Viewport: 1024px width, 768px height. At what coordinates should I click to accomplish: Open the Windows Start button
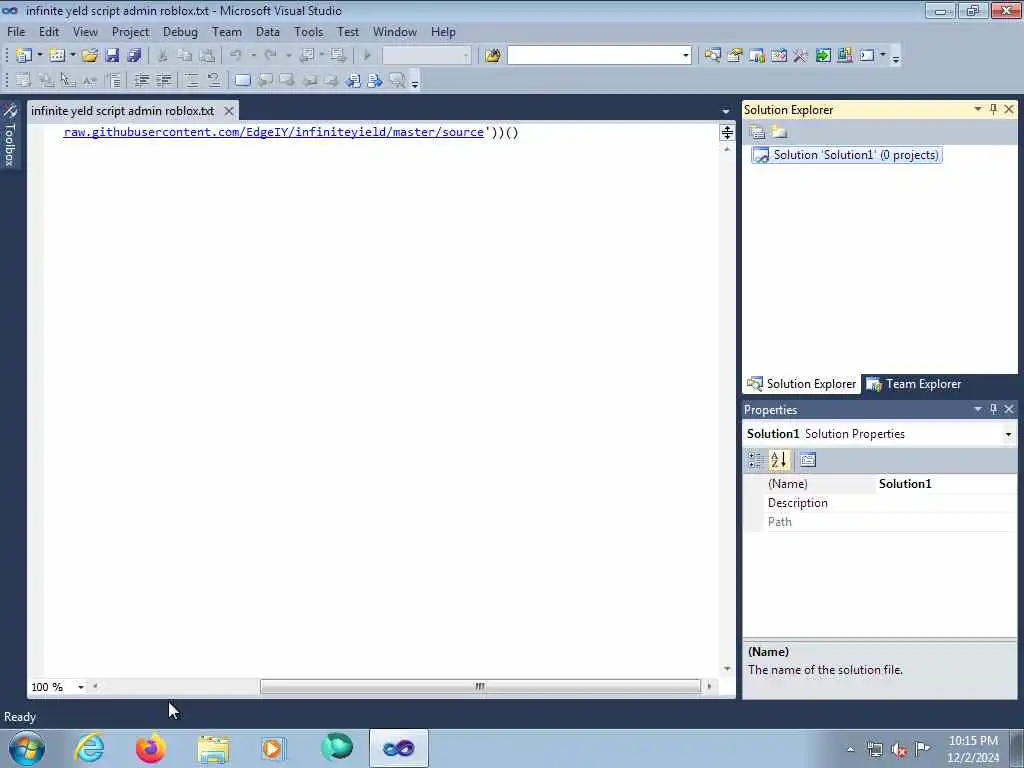(27, 748)
